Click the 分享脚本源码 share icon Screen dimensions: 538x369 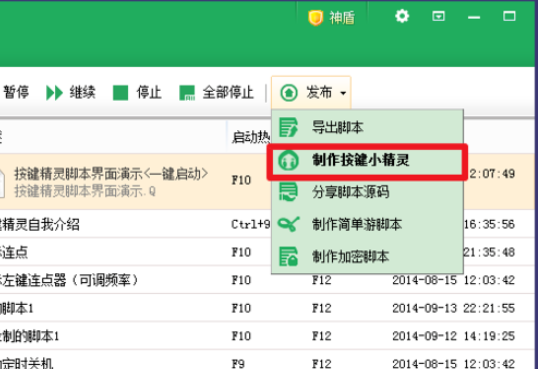288,192
